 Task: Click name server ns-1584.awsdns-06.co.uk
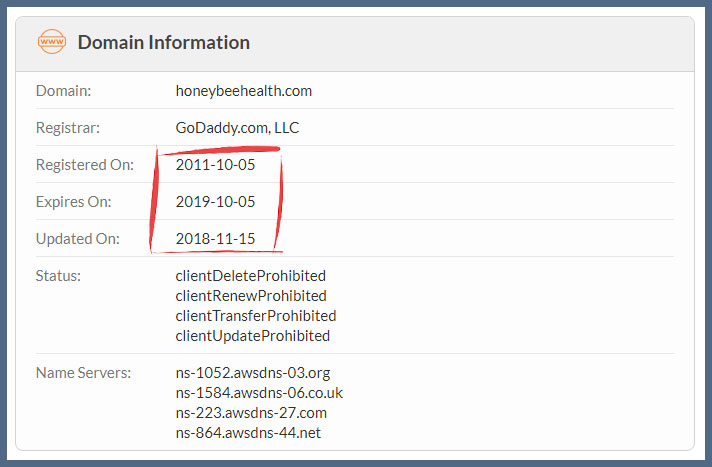(258, 393)
